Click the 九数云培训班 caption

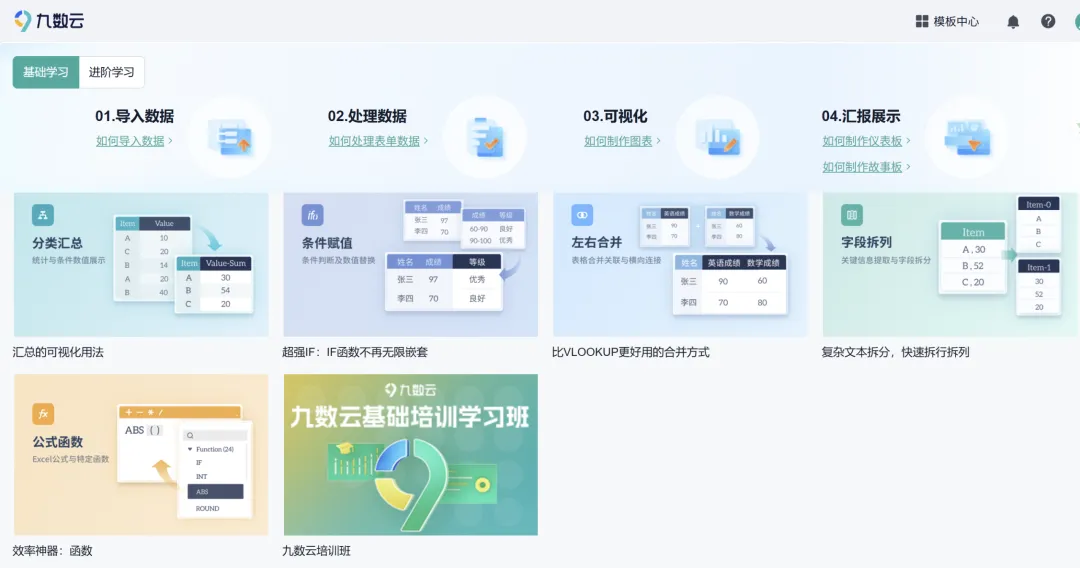[316, 551]
